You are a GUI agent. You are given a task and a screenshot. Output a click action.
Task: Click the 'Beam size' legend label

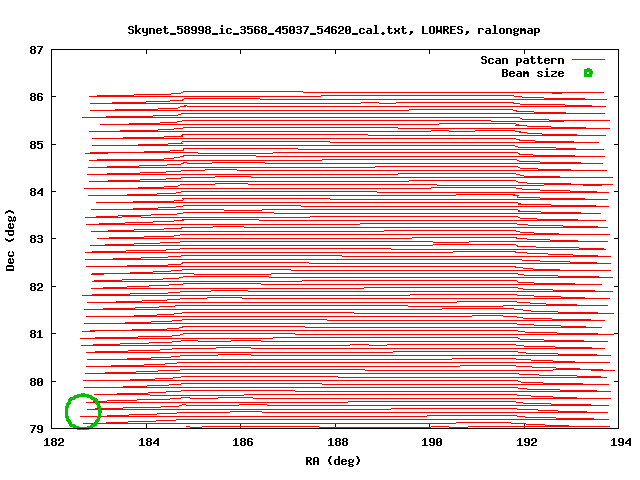(533, 73)
